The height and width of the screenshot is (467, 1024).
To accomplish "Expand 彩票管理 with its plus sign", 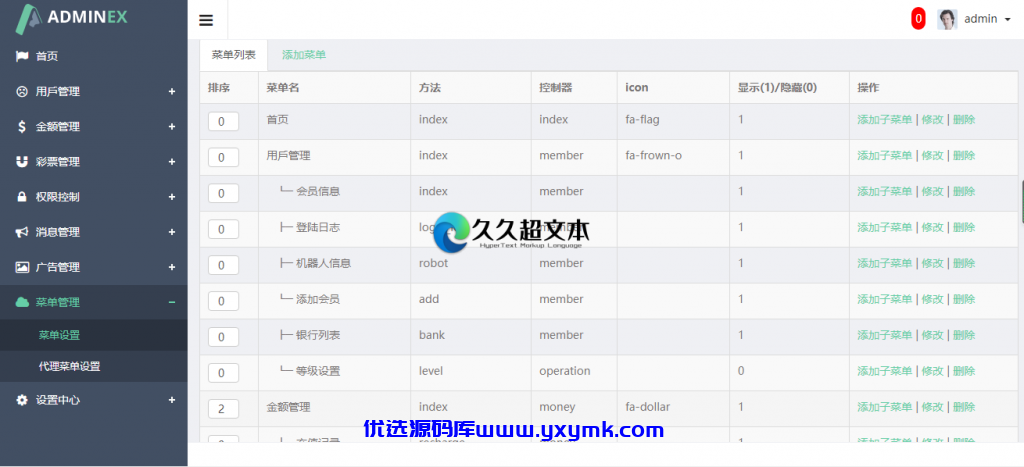I will pos(172,162).
